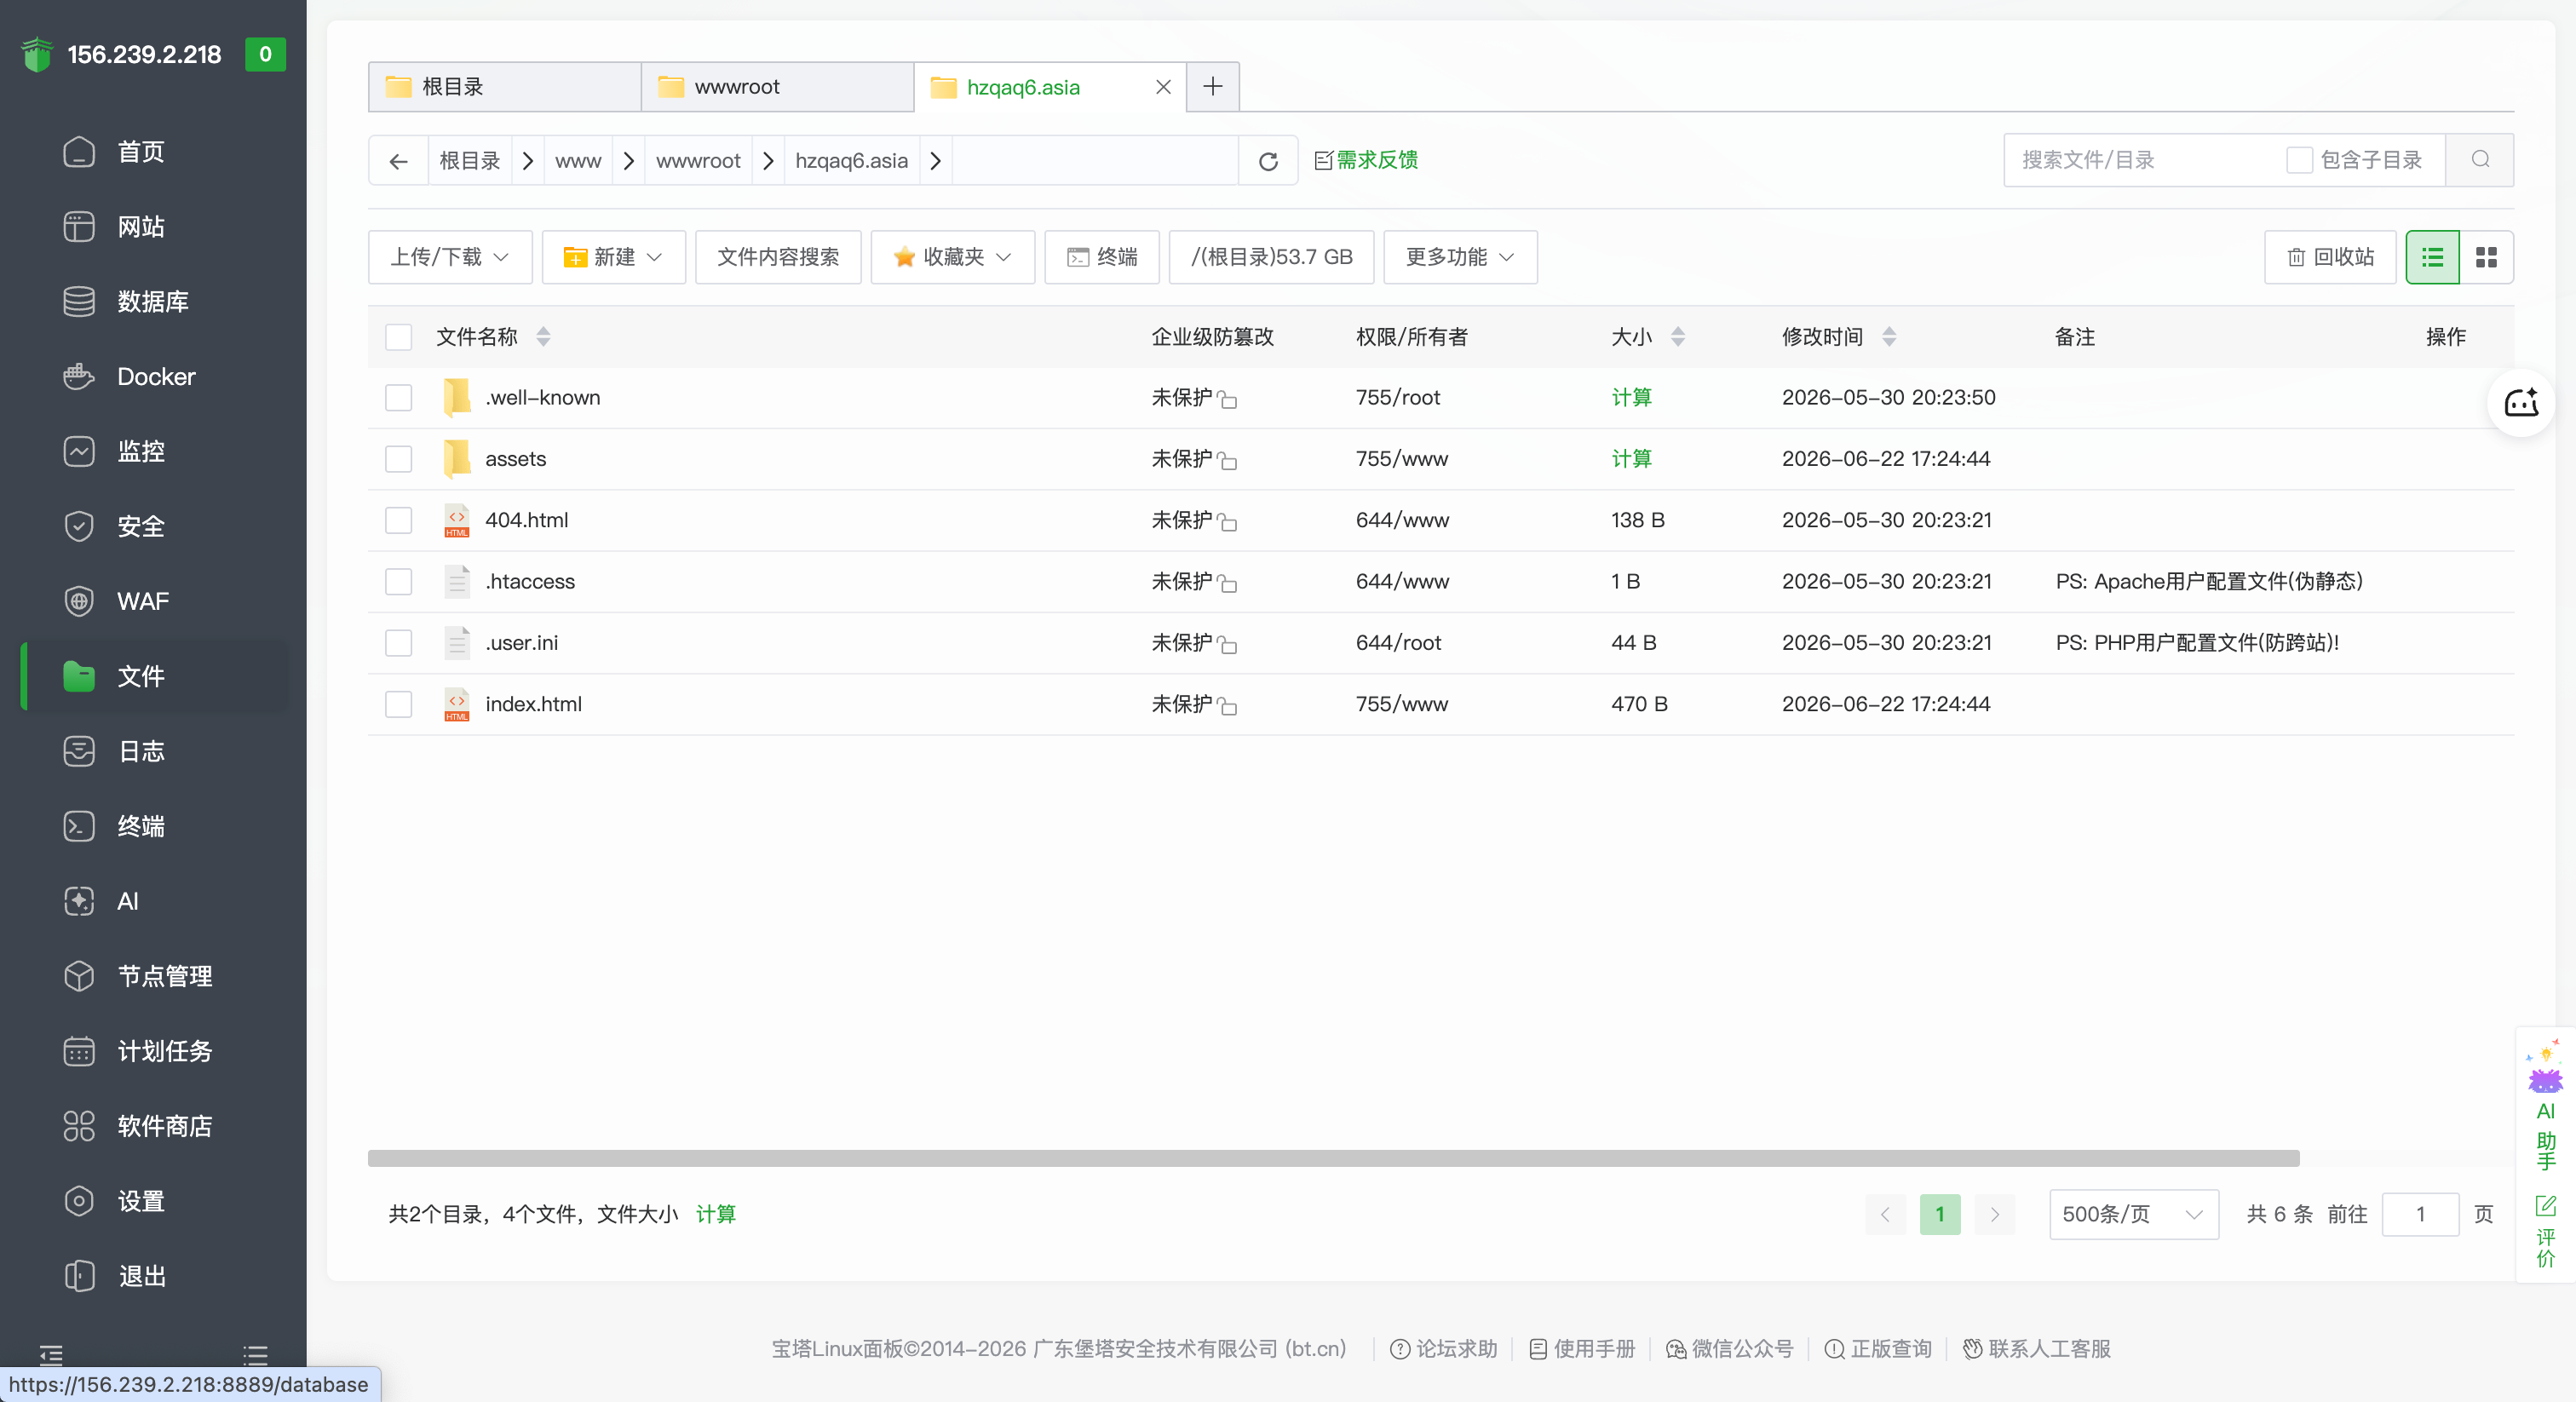The height and width of the screenshot is (1402, 2576).
Task: Click the search magnifier icon
Action: [x=2480, y=160]
